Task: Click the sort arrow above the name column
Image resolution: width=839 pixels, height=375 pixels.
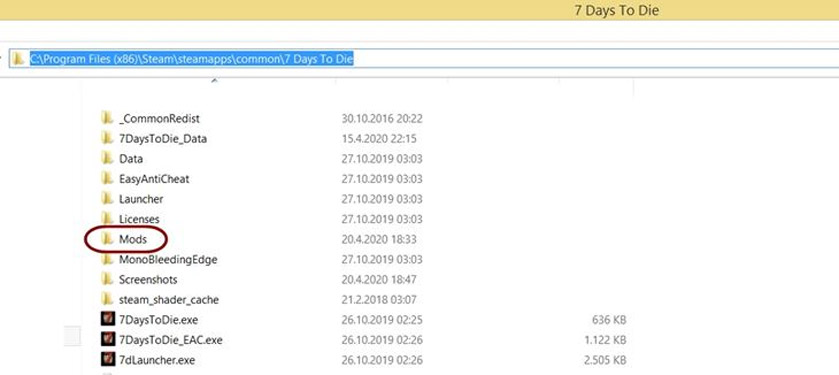Action: (214, 81)
